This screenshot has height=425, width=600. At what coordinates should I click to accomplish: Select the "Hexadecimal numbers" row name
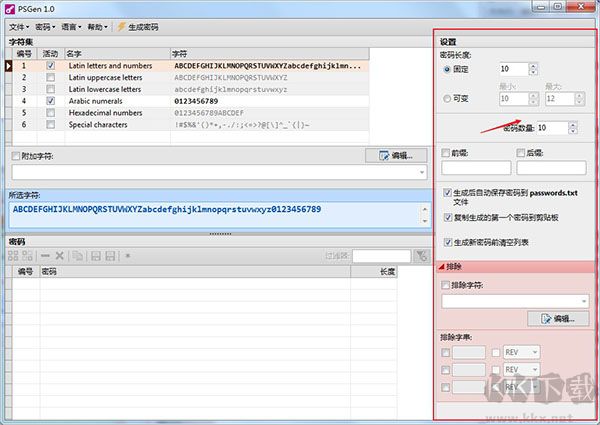pyautogui.click(x=105, y=113)
